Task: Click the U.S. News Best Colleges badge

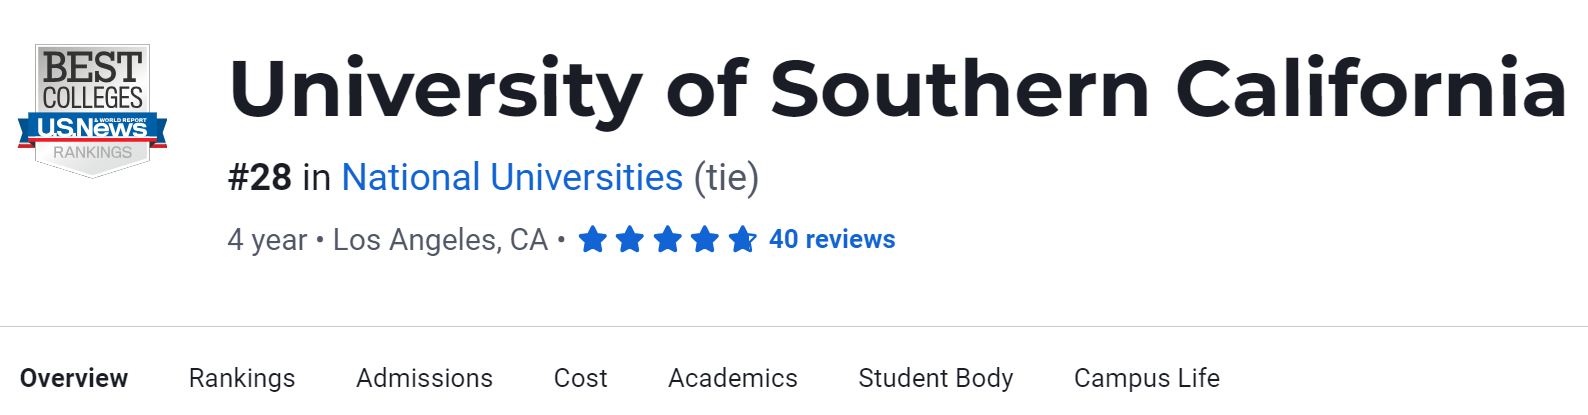Action: point(92,110)
